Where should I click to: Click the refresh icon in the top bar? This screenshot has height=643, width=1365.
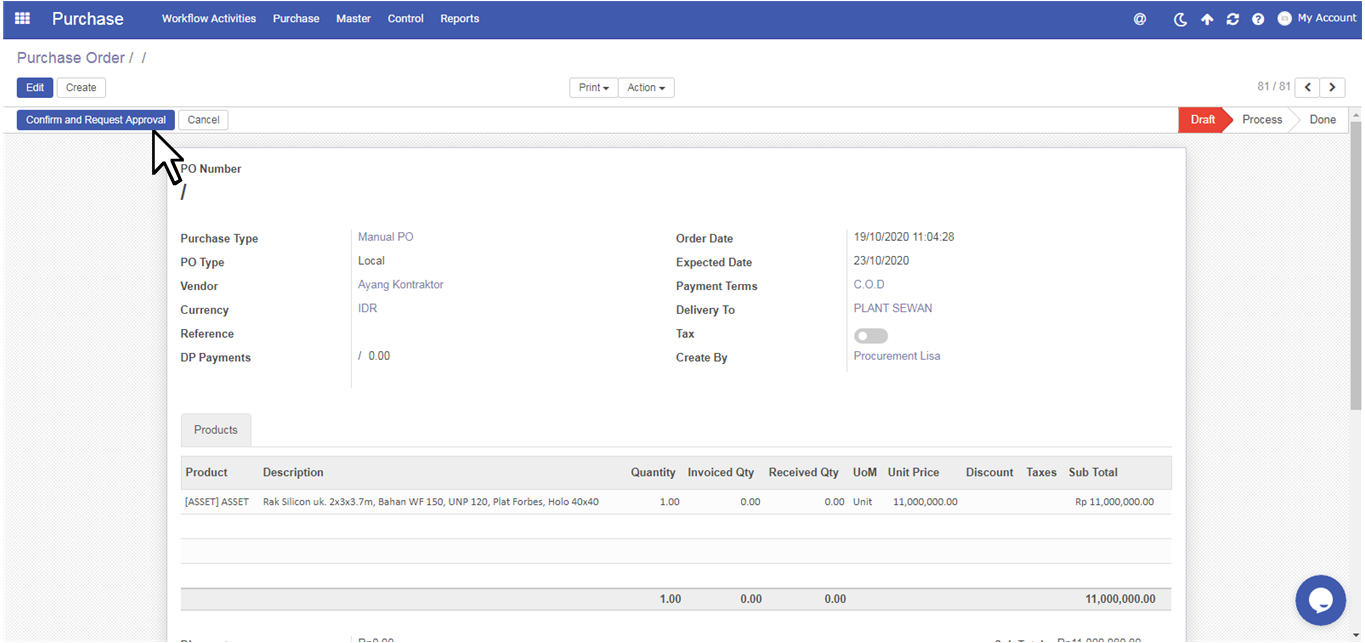tap(1232, 19)
